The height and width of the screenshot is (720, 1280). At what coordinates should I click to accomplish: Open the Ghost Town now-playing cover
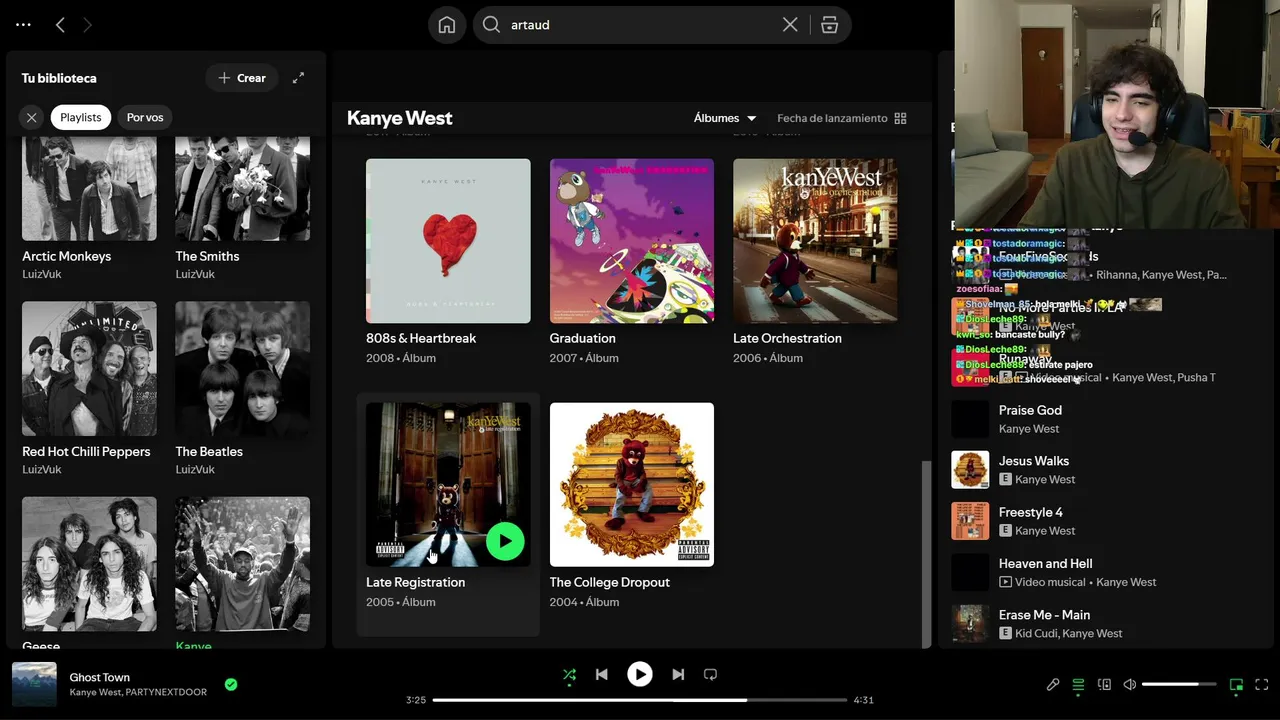pos(34,685)
